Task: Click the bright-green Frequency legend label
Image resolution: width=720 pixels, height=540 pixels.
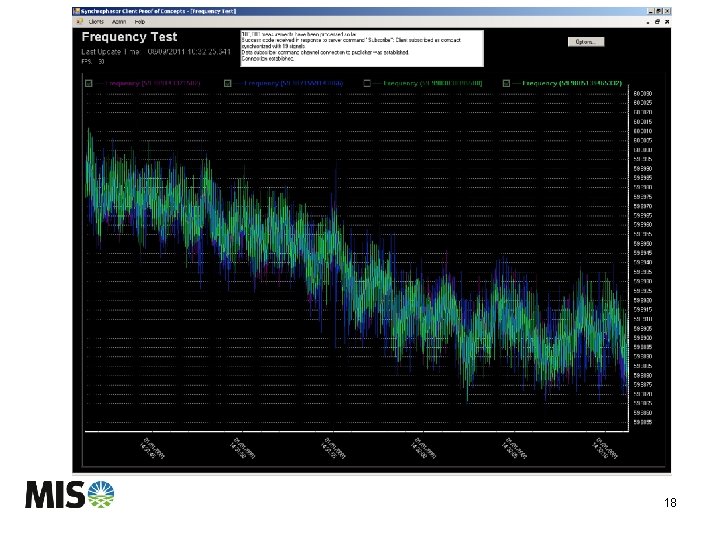Action: [x=572, y=83]
